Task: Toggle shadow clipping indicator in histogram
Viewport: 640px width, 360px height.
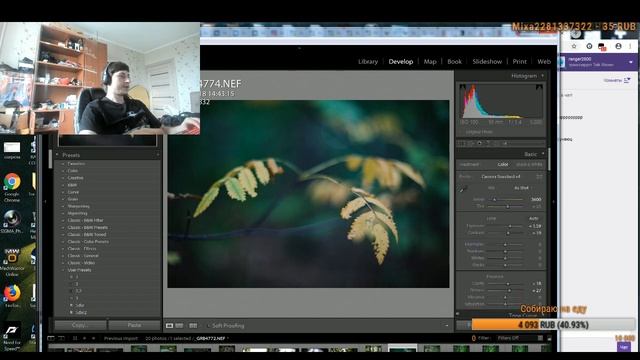Action: (462, 87)
